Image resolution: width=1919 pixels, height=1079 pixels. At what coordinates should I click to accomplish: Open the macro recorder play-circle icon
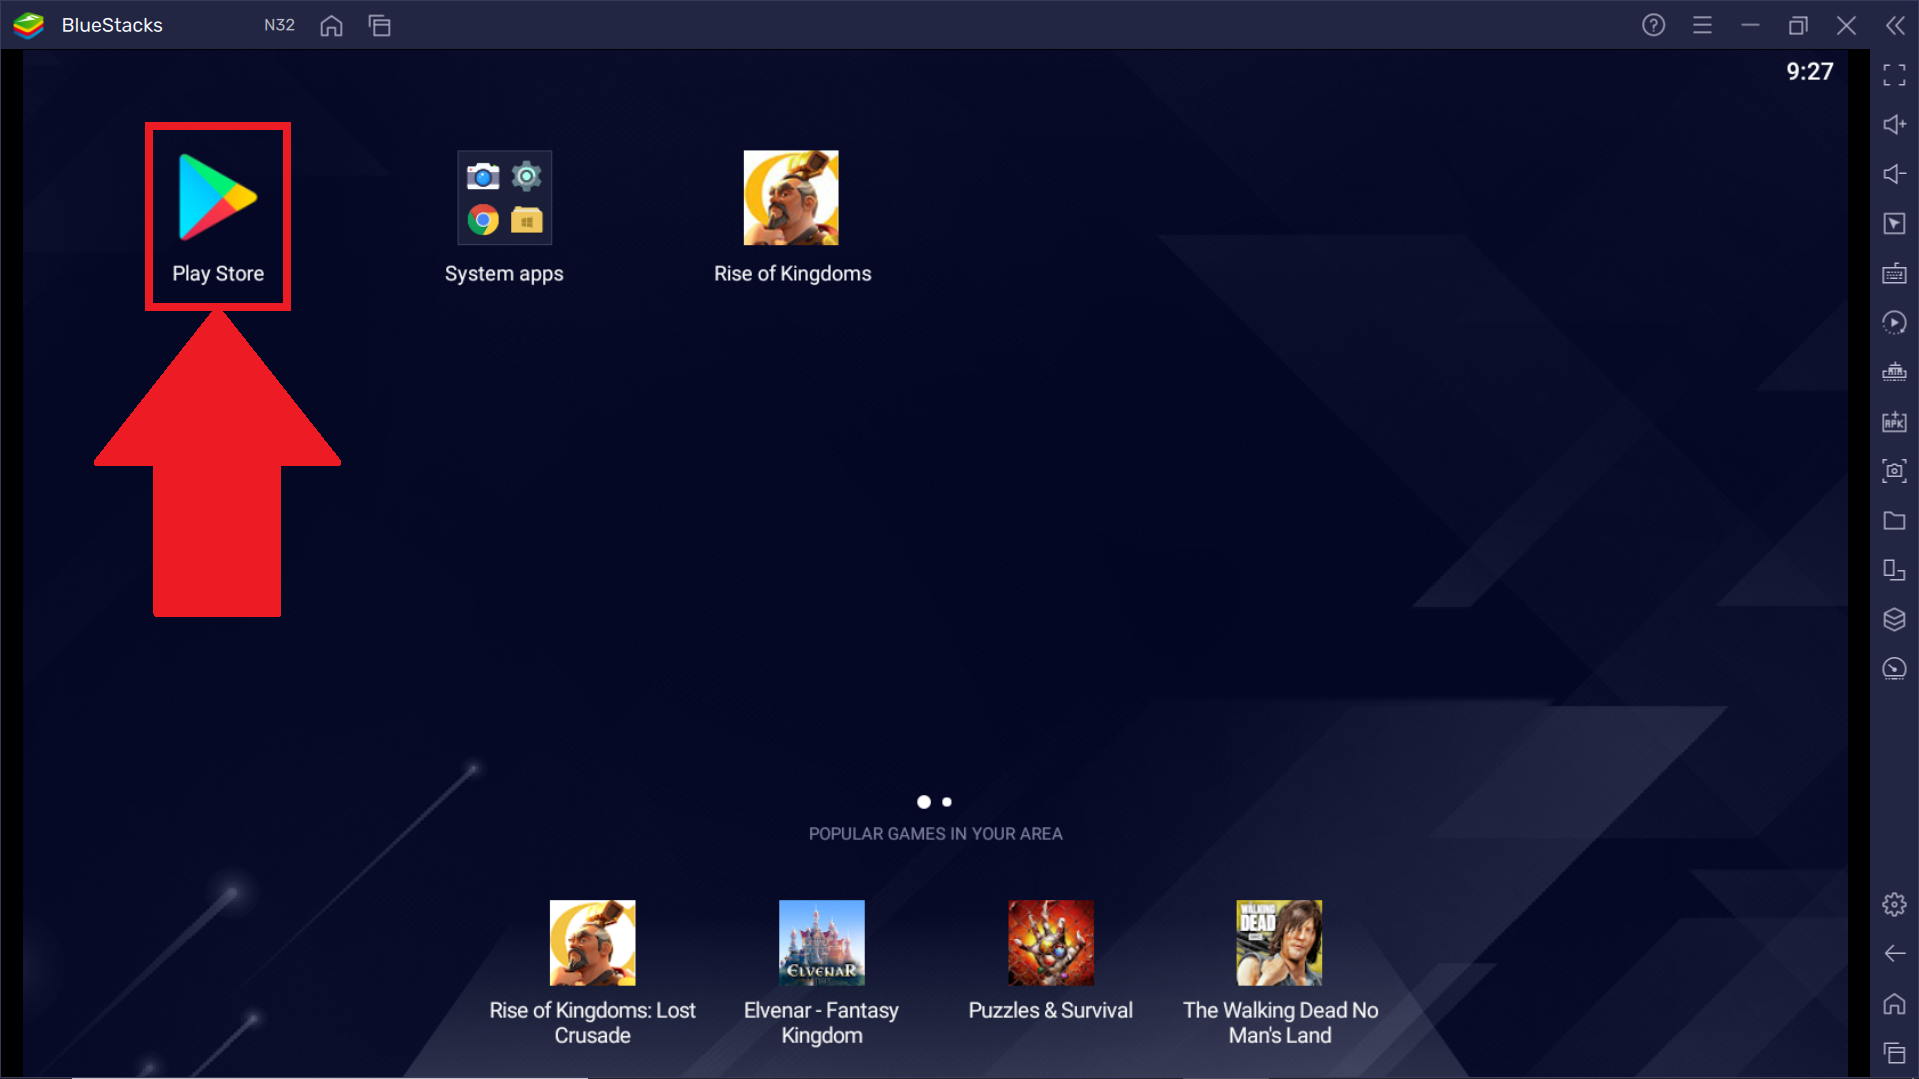coord(1894,322)
